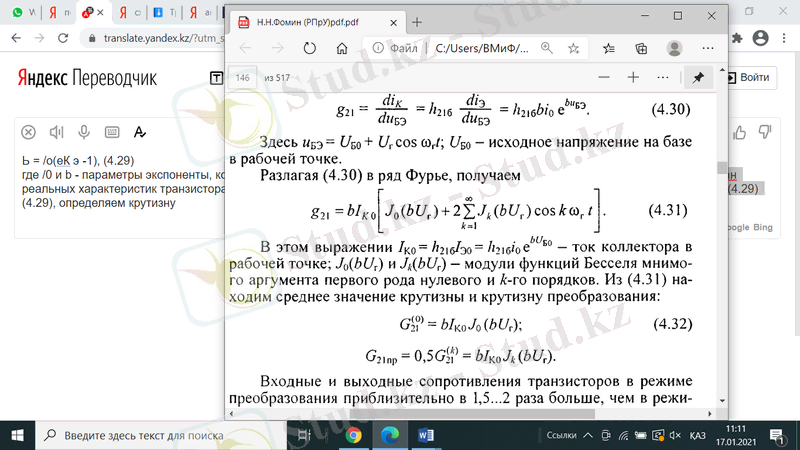
Task: Enable voice input microphone in translator
Action: (84, 132)
